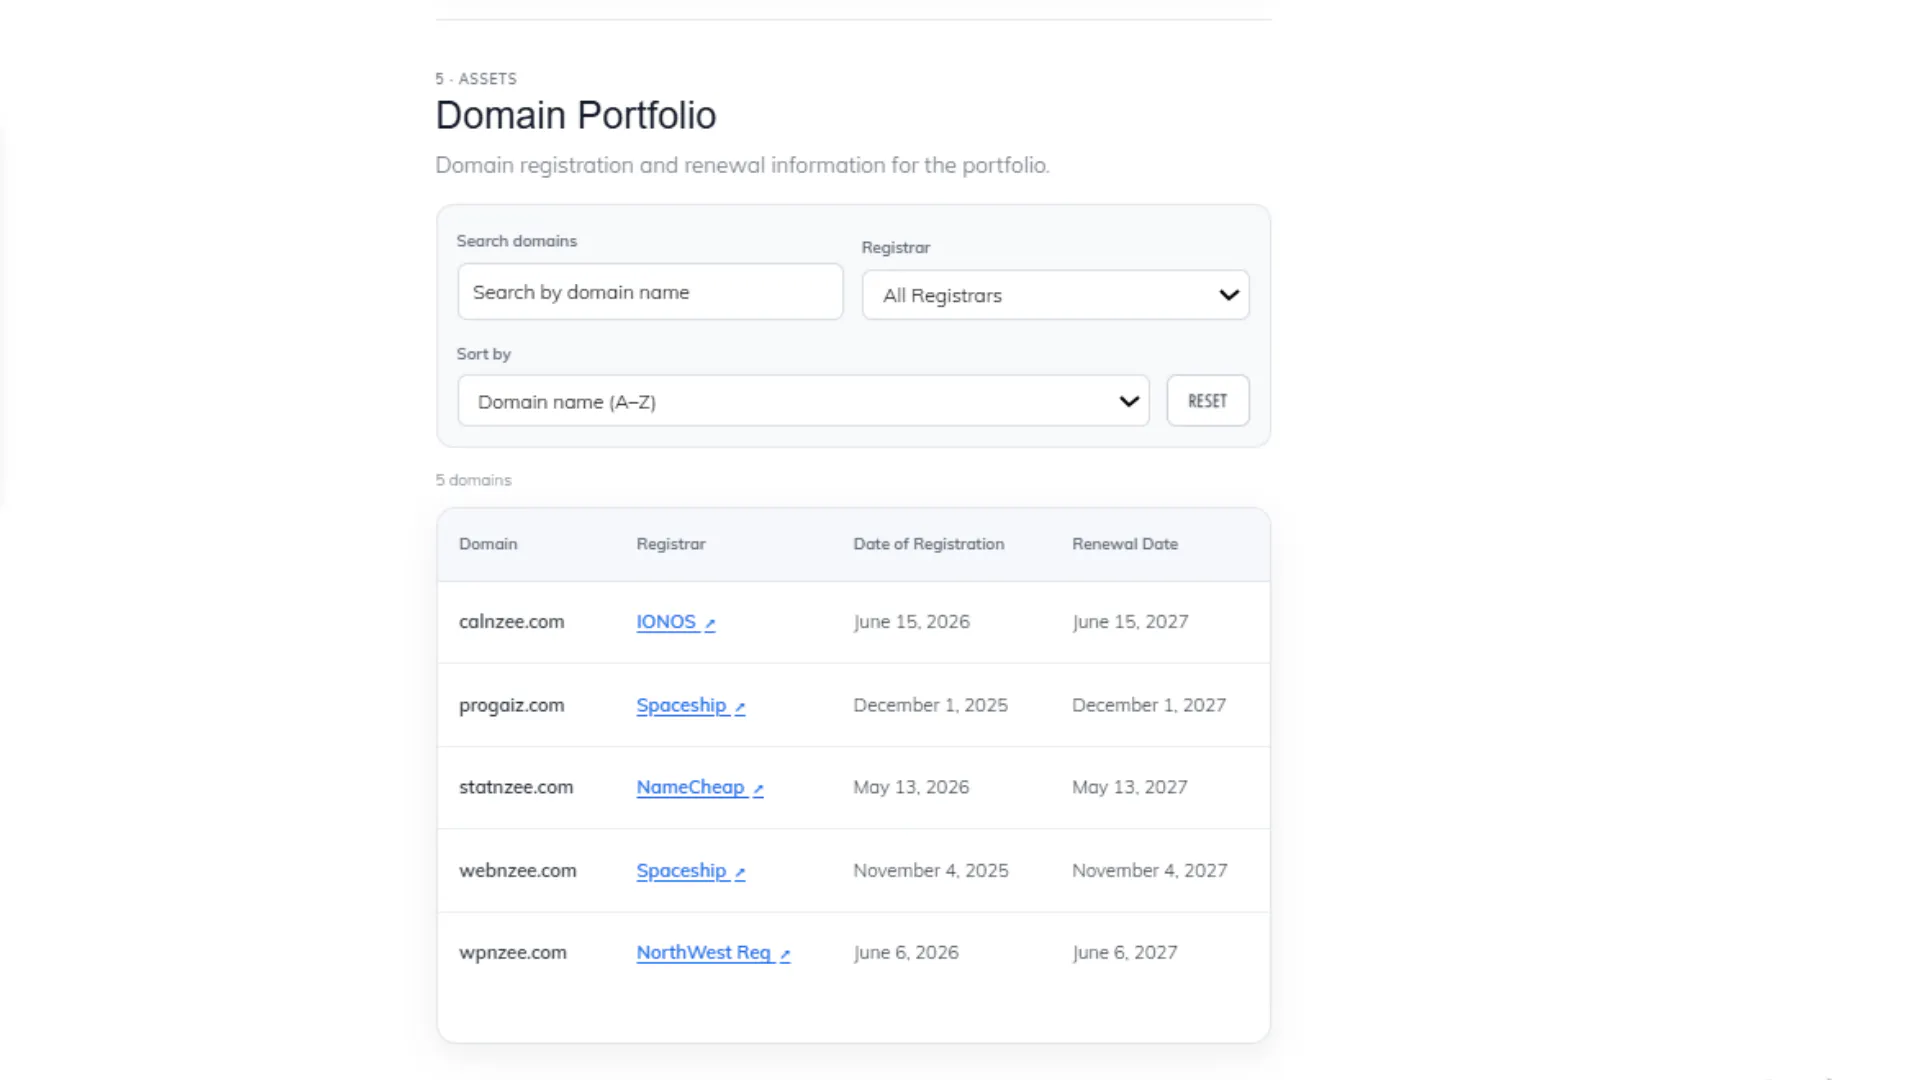This screenshot has height=1080, width=1920.
Task: Click the May 13, 2027 renewal date
Action: click(1130, 788)
